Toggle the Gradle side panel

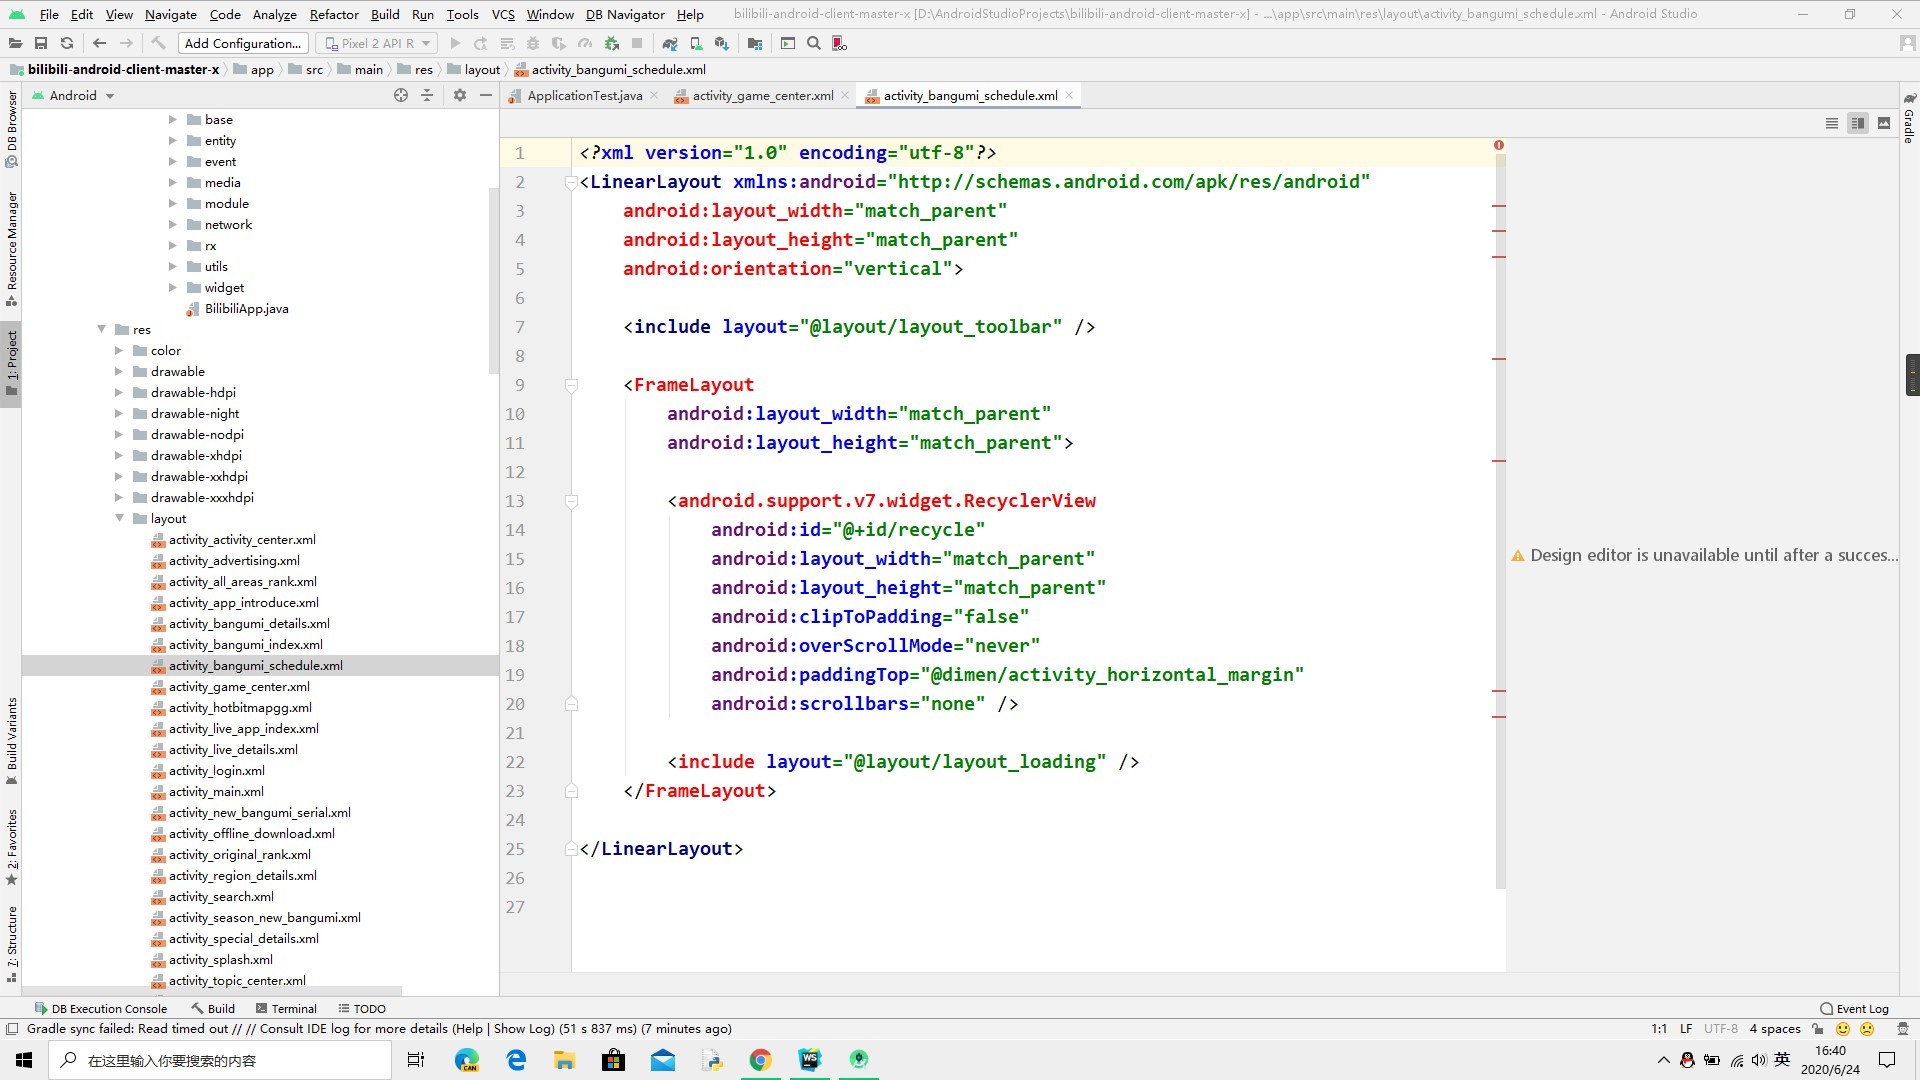pos(1909,119)
